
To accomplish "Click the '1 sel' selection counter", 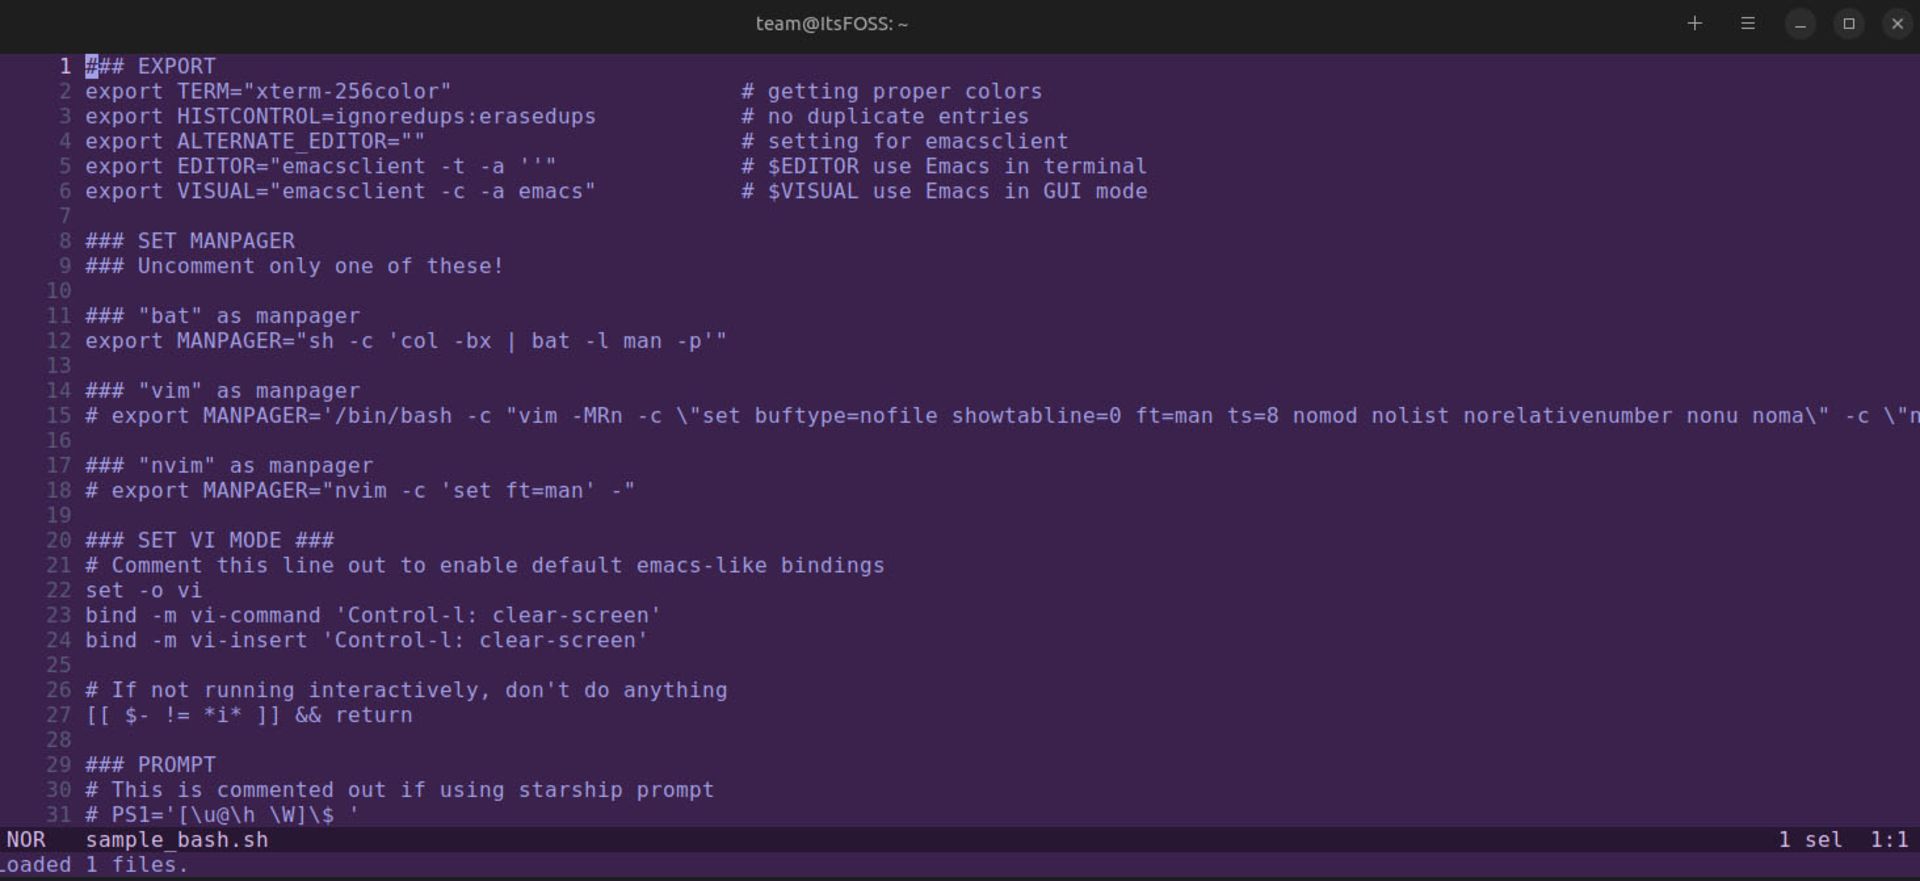I will [x=1809, y=840].
